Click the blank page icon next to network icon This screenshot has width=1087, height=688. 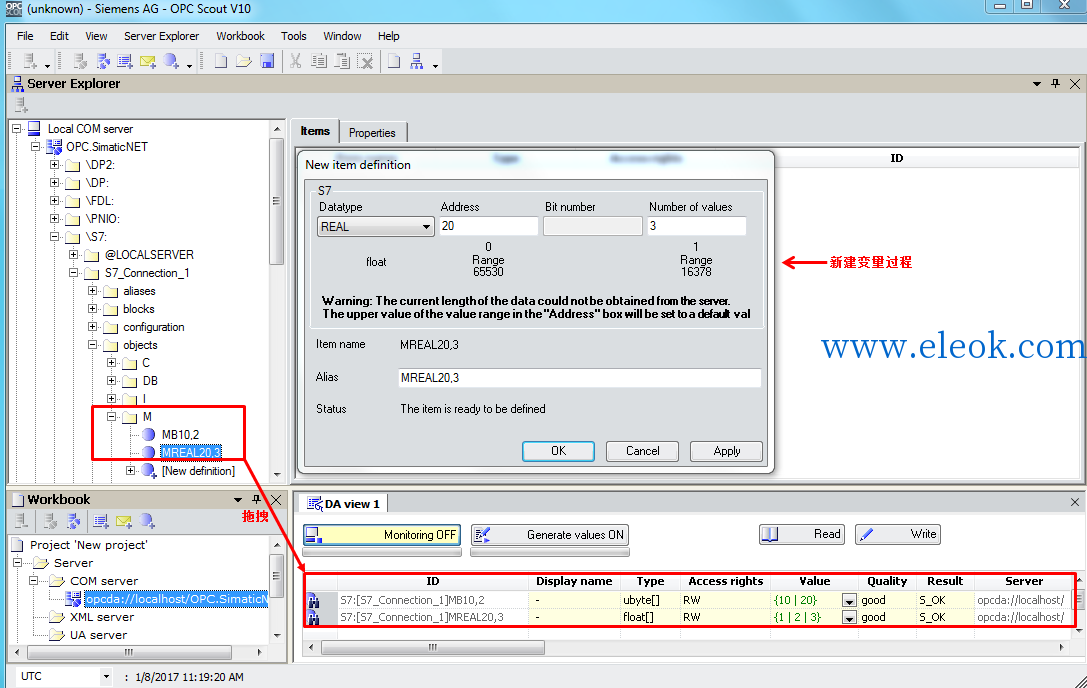[x=394, y=61]
